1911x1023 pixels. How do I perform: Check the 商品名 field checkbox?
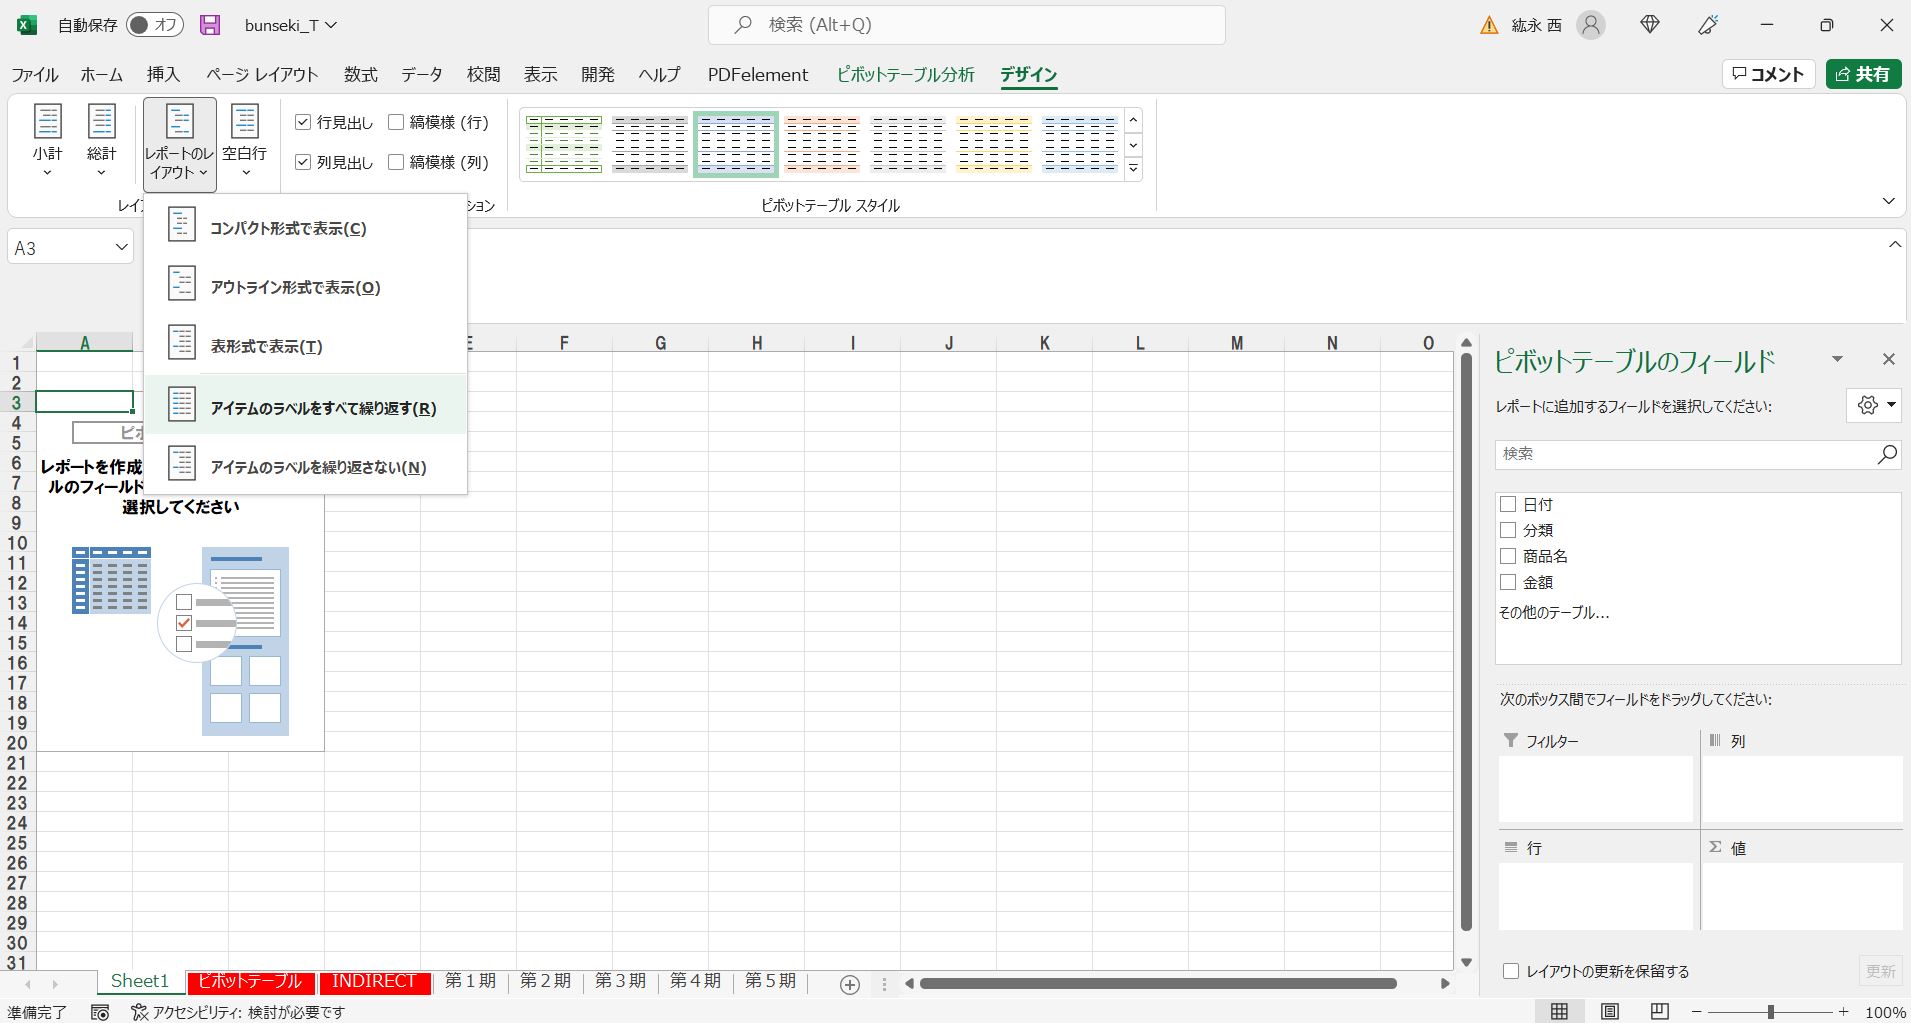coord(1508,556)
